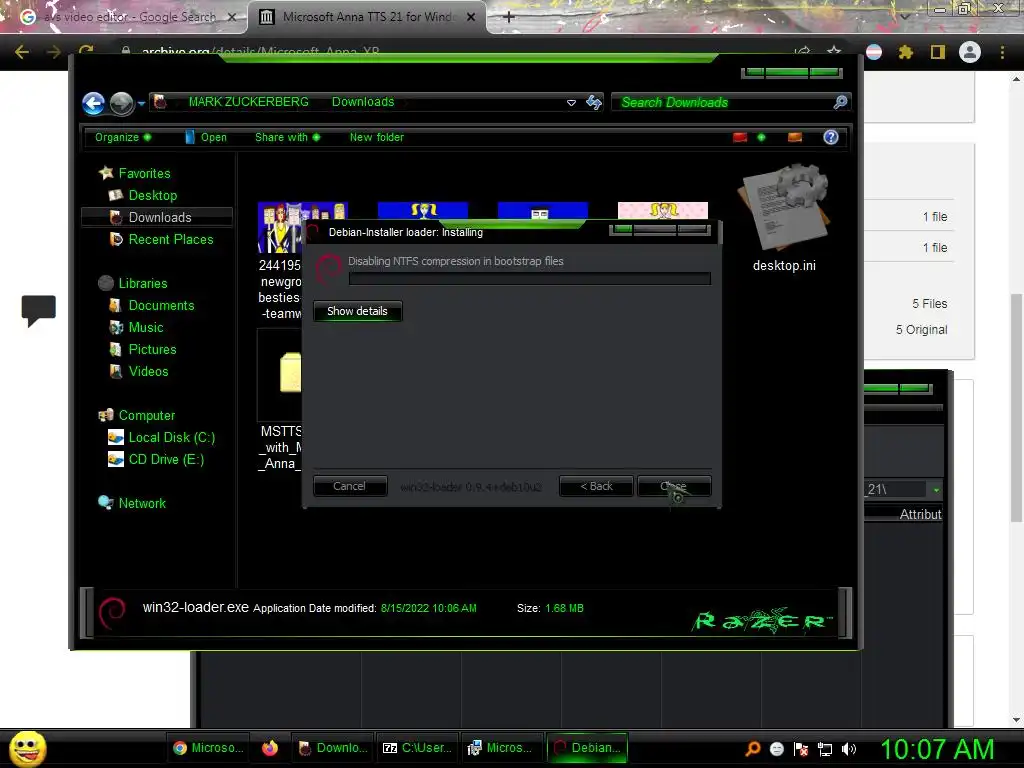Bookmark the page with the star icon

click(x=834, y=51)
